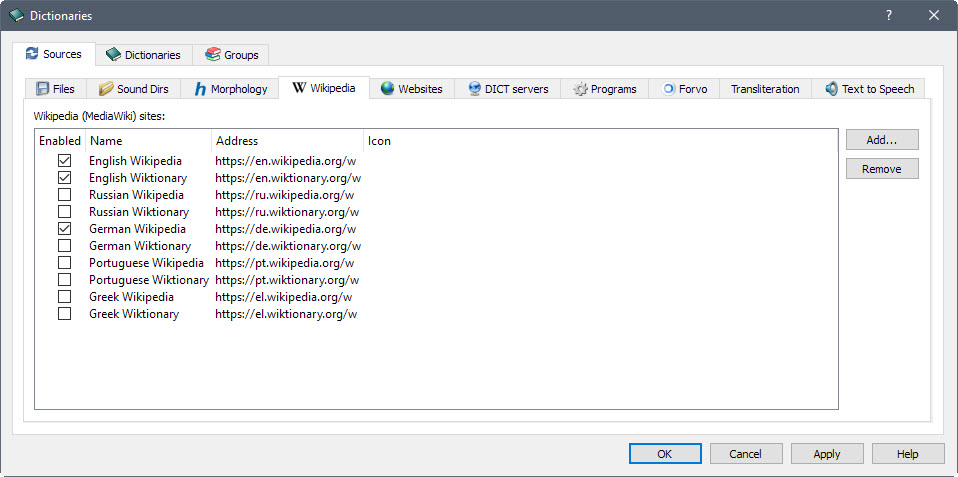
Task: Open Help via the Help button
Action: 907,454
